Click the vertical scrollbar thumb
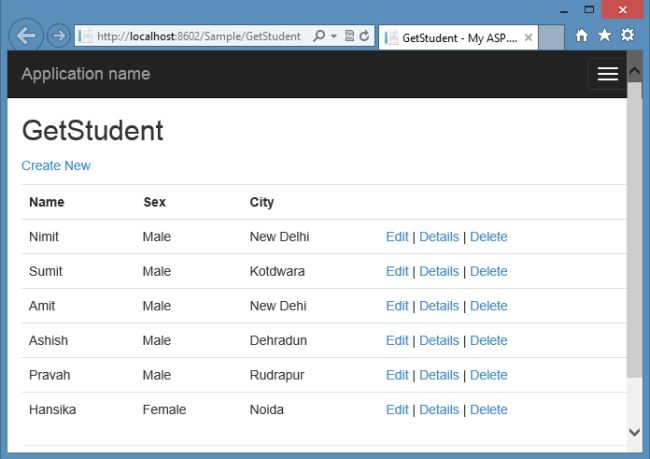Viewport: 650px width, 459px height. click(634, 229)
